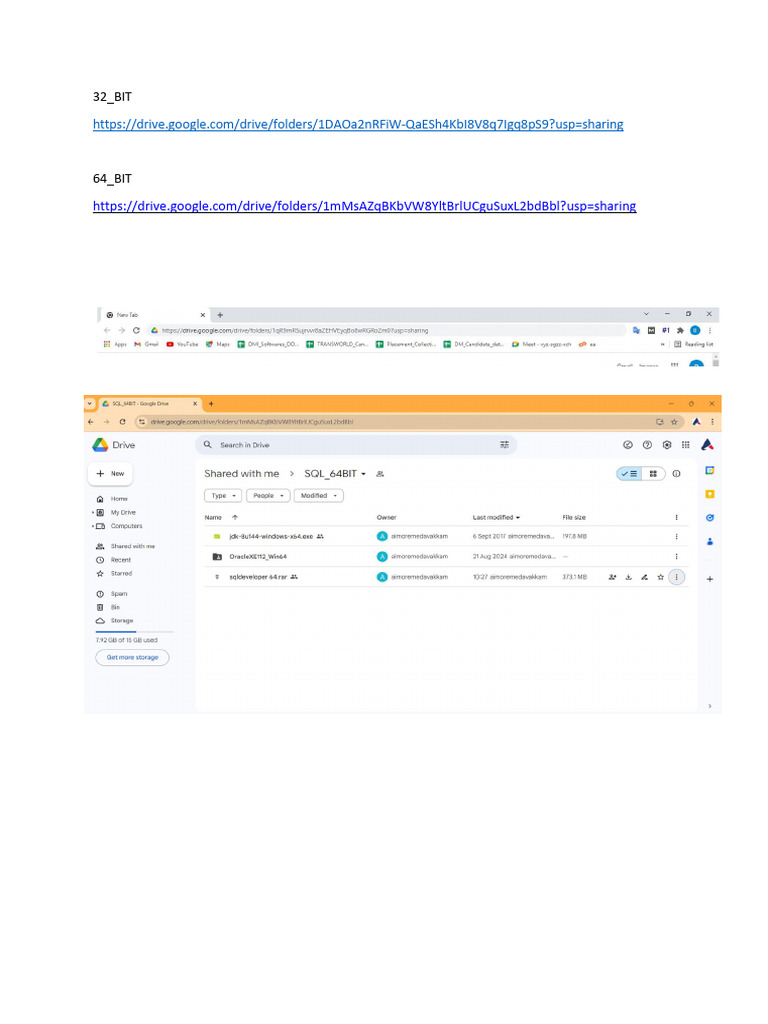The height and width of the screenshot is (1024, 768).
Task: Open Gmail bookmark in upper browser
Action: 146,344
